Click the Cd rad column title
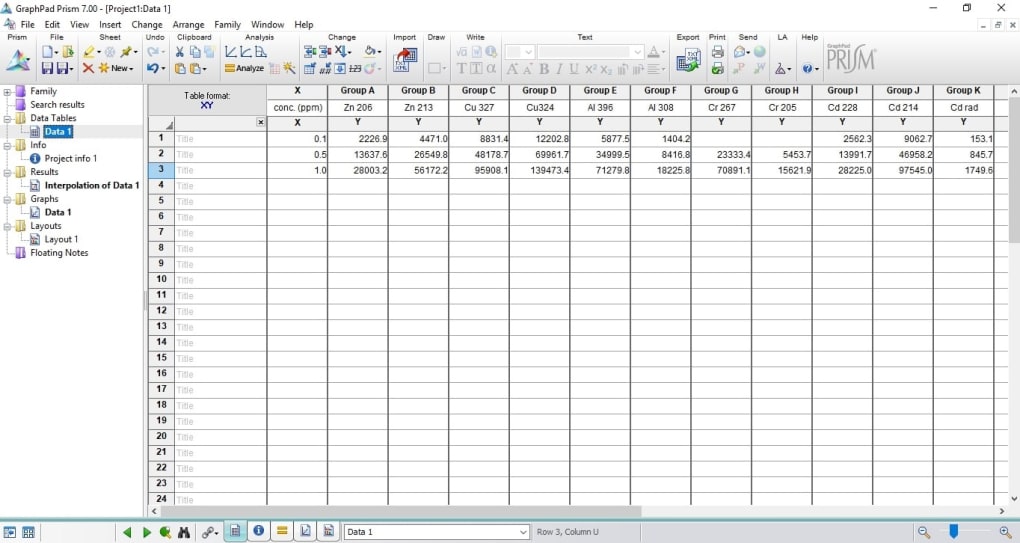1020x543 pixels. [963, 107]
